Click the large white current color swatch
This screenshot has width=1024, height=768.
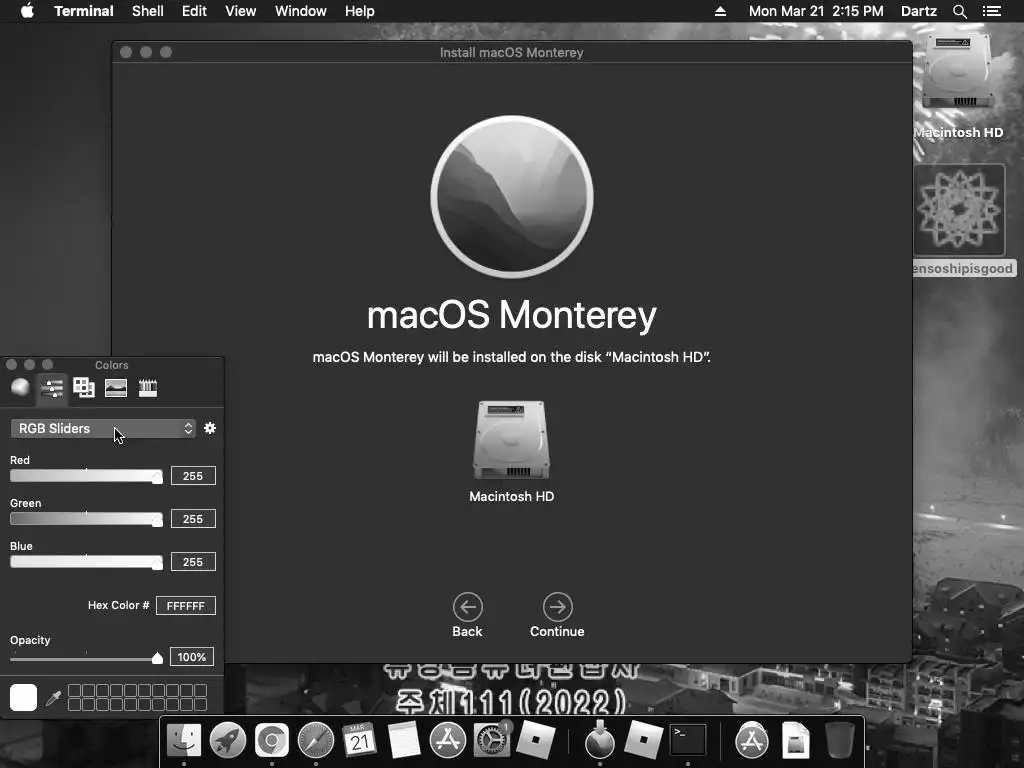coord(24,697)
